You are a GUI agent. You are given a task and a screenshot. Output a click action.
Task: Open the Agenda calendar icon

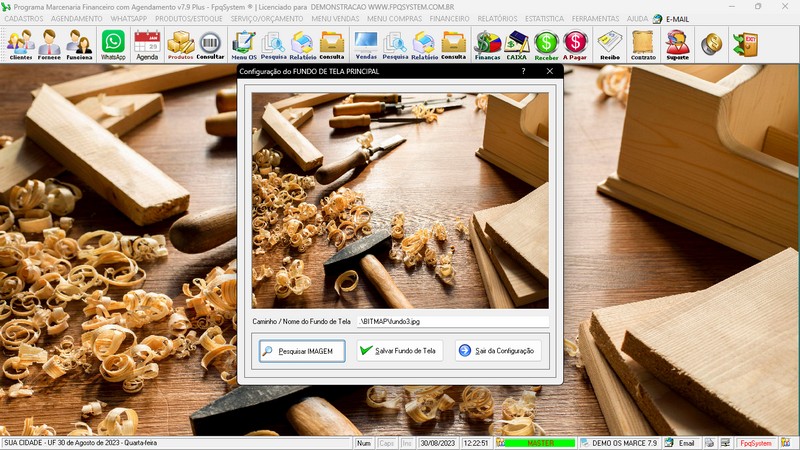click(x=147, y=44)
